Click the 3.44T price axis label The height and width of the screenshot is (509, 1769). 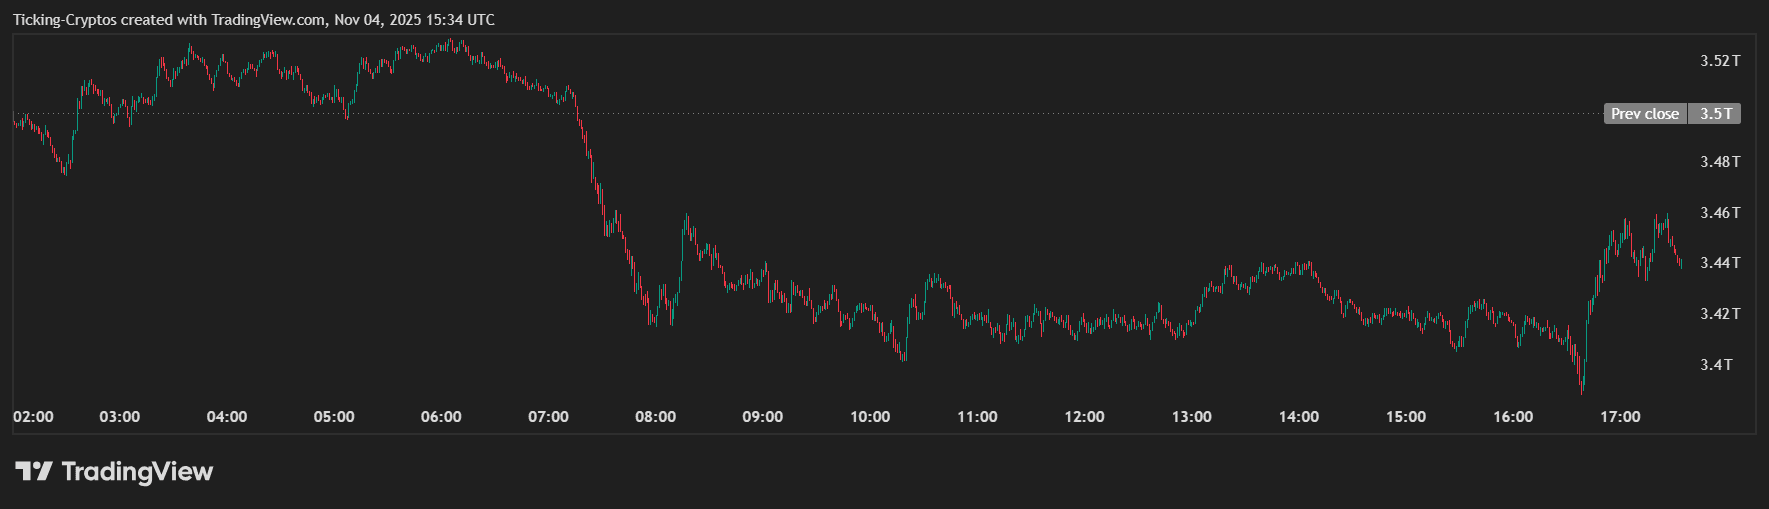coord(1720,263)
